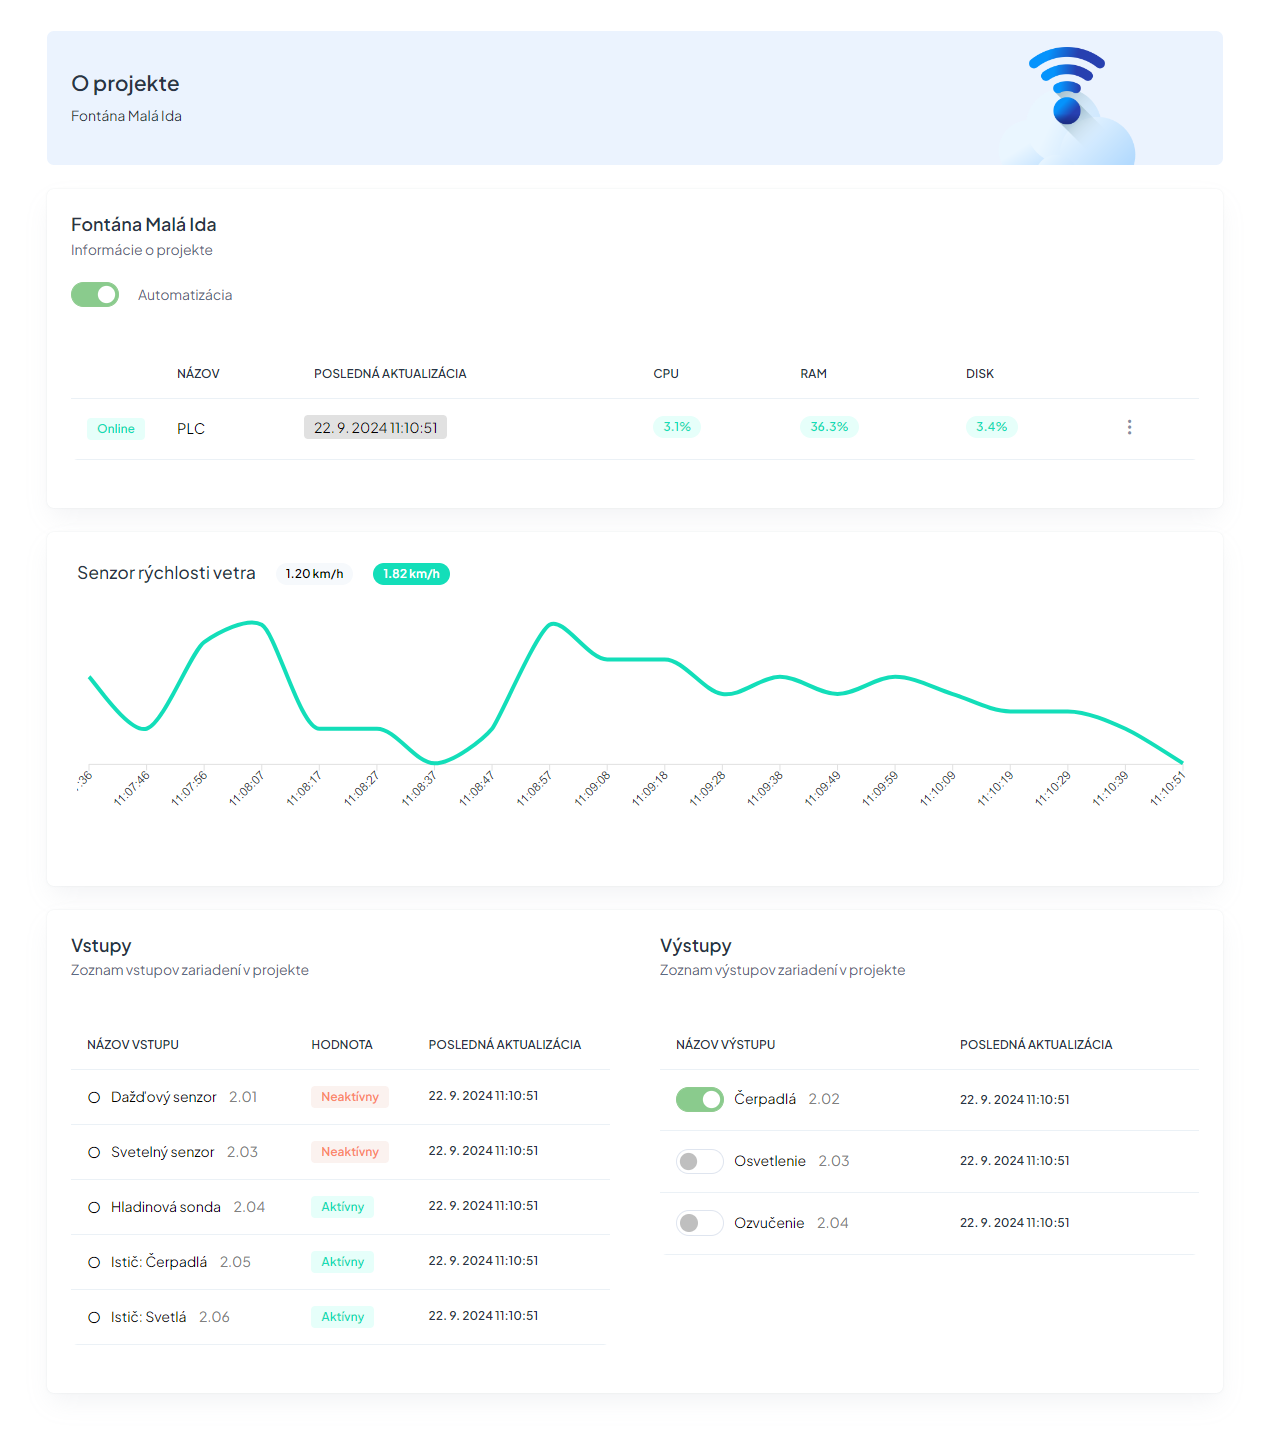The width and height of the screenshot is (1266, 1441).
Task: Click the POSLEDNÁ AKTUALIZÁCIA header in PLC table
Action: [390, 374]
